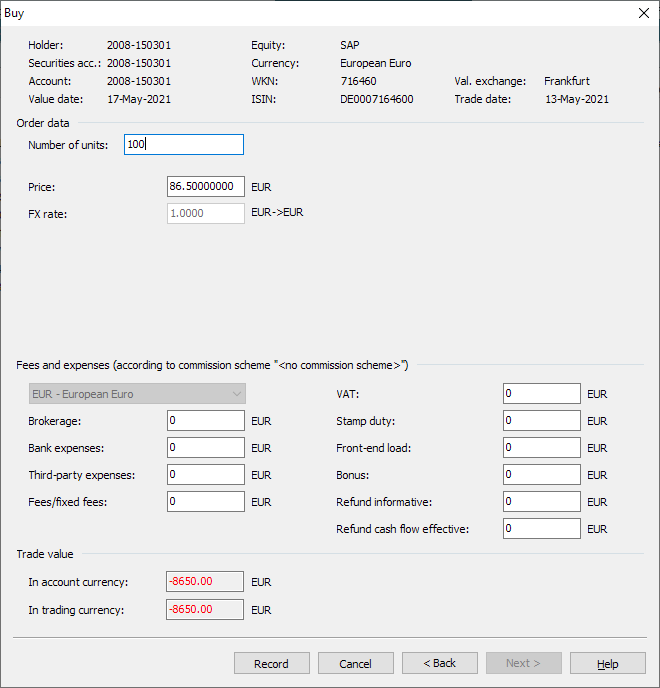The width and height of the screenshot is (660, 688).
Task: Click the Refund cash flow effective field
Action: click(541, 529)
